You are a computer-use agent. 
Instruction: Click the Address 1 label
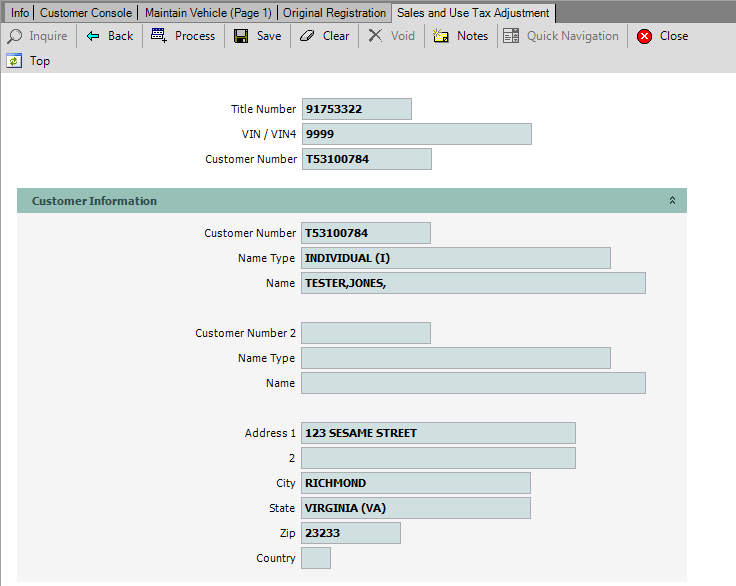tap(270, 433)
